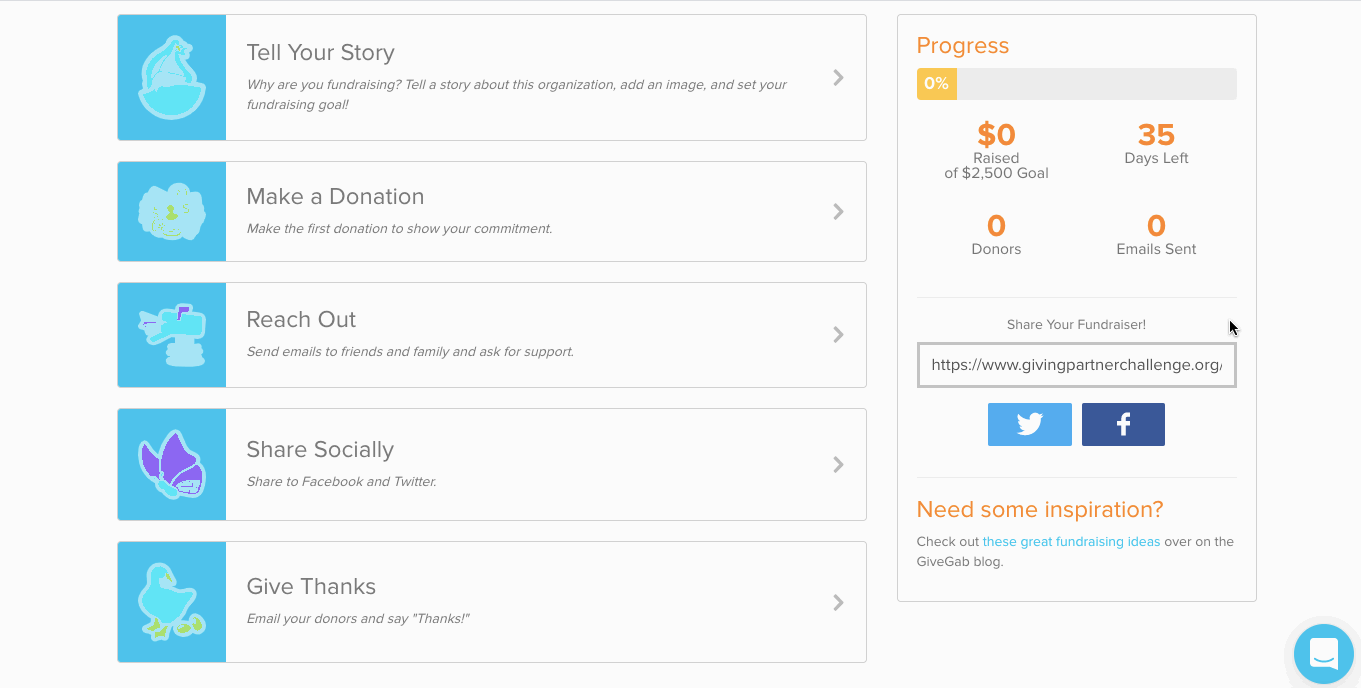The width and height of the screenshot is (1361, 688).
Task: Share fundraiser via Facebook icon
Action: tap(1123, 424)
